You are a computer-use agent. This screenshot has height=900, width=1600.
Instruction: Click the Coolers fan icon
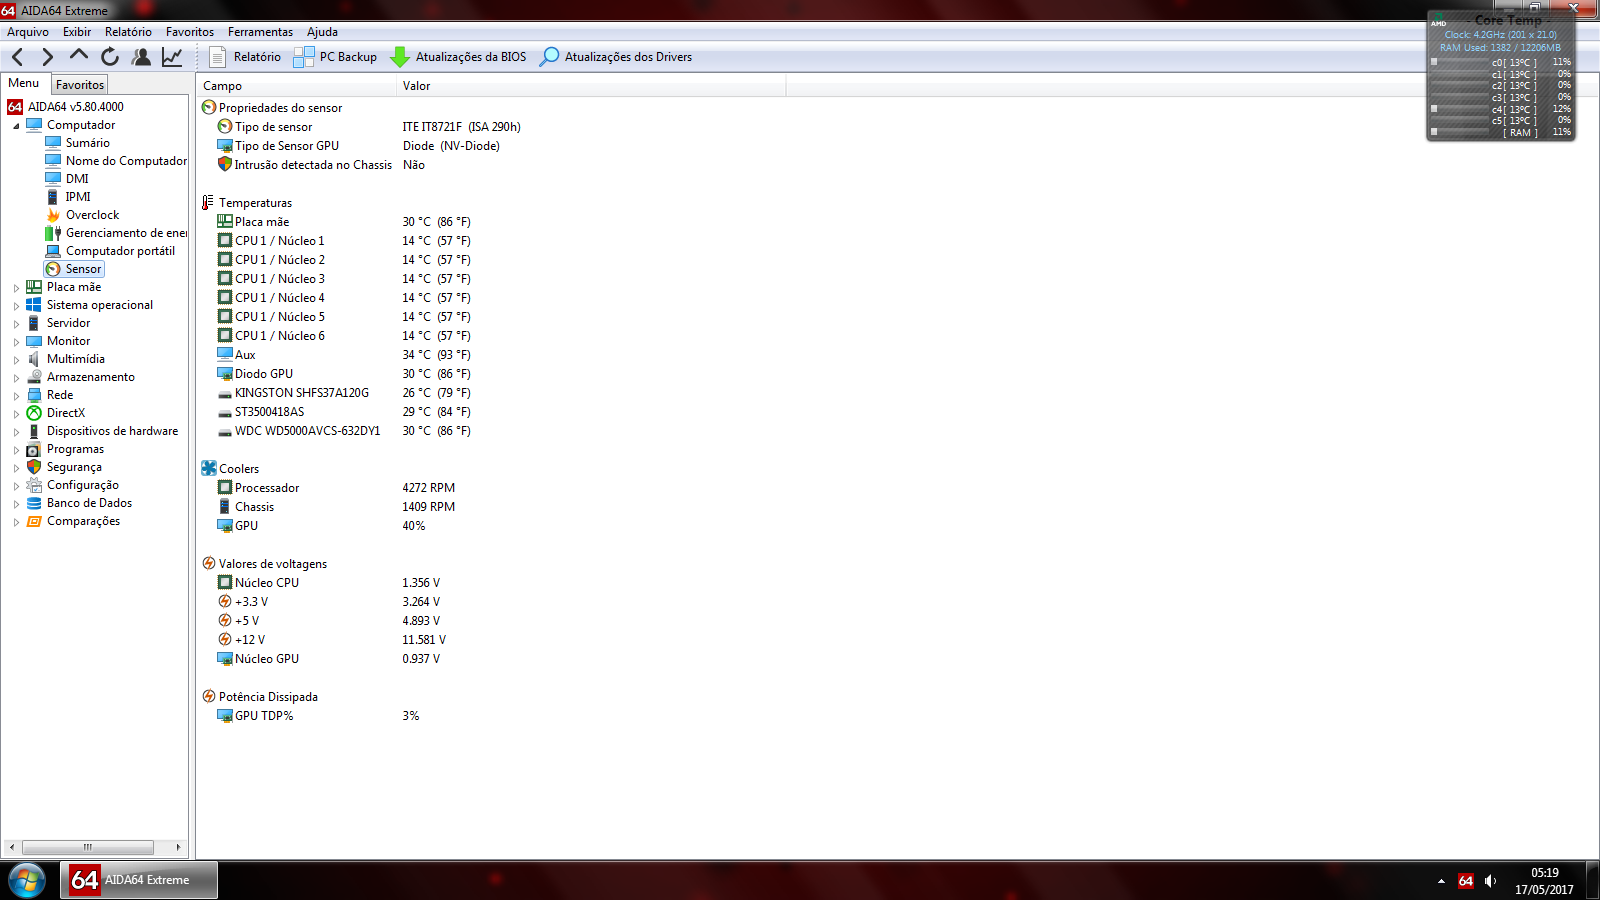(209, 468)
